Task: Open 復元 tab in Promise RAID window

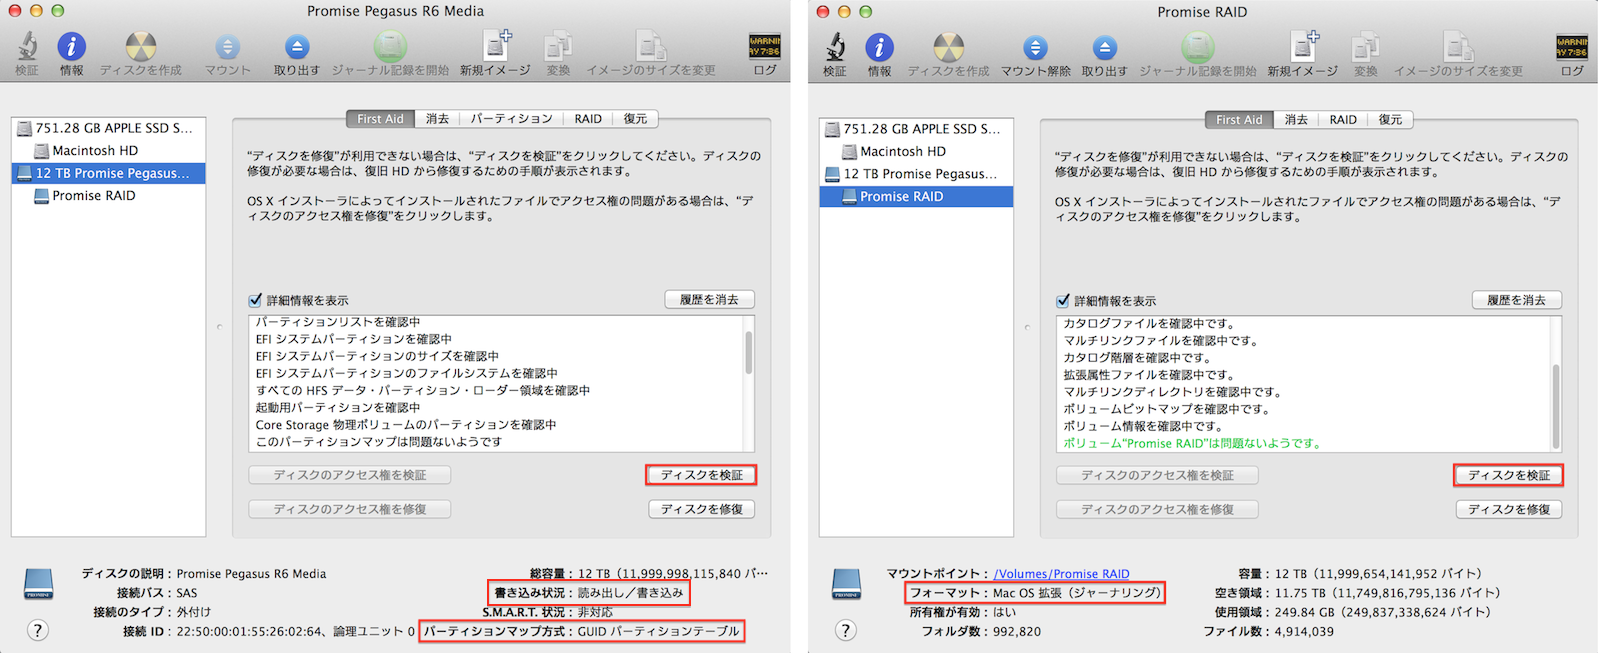Action: click(1390, 119)
